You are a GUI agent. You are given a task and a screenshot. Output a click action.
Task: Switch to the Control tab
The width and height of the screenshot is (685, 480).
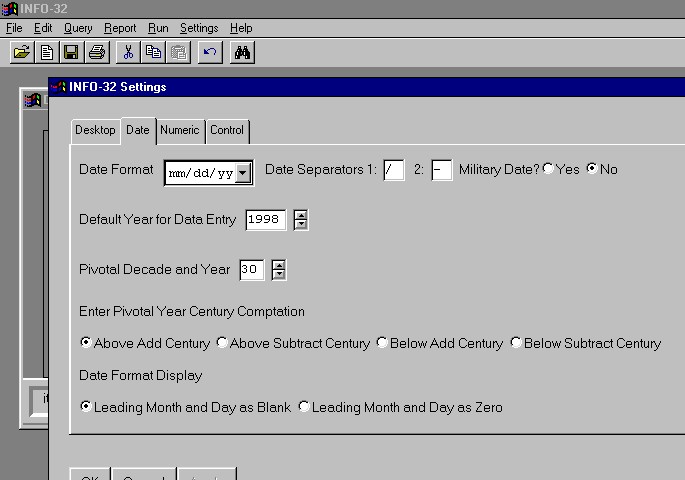(x=227, y=131)
